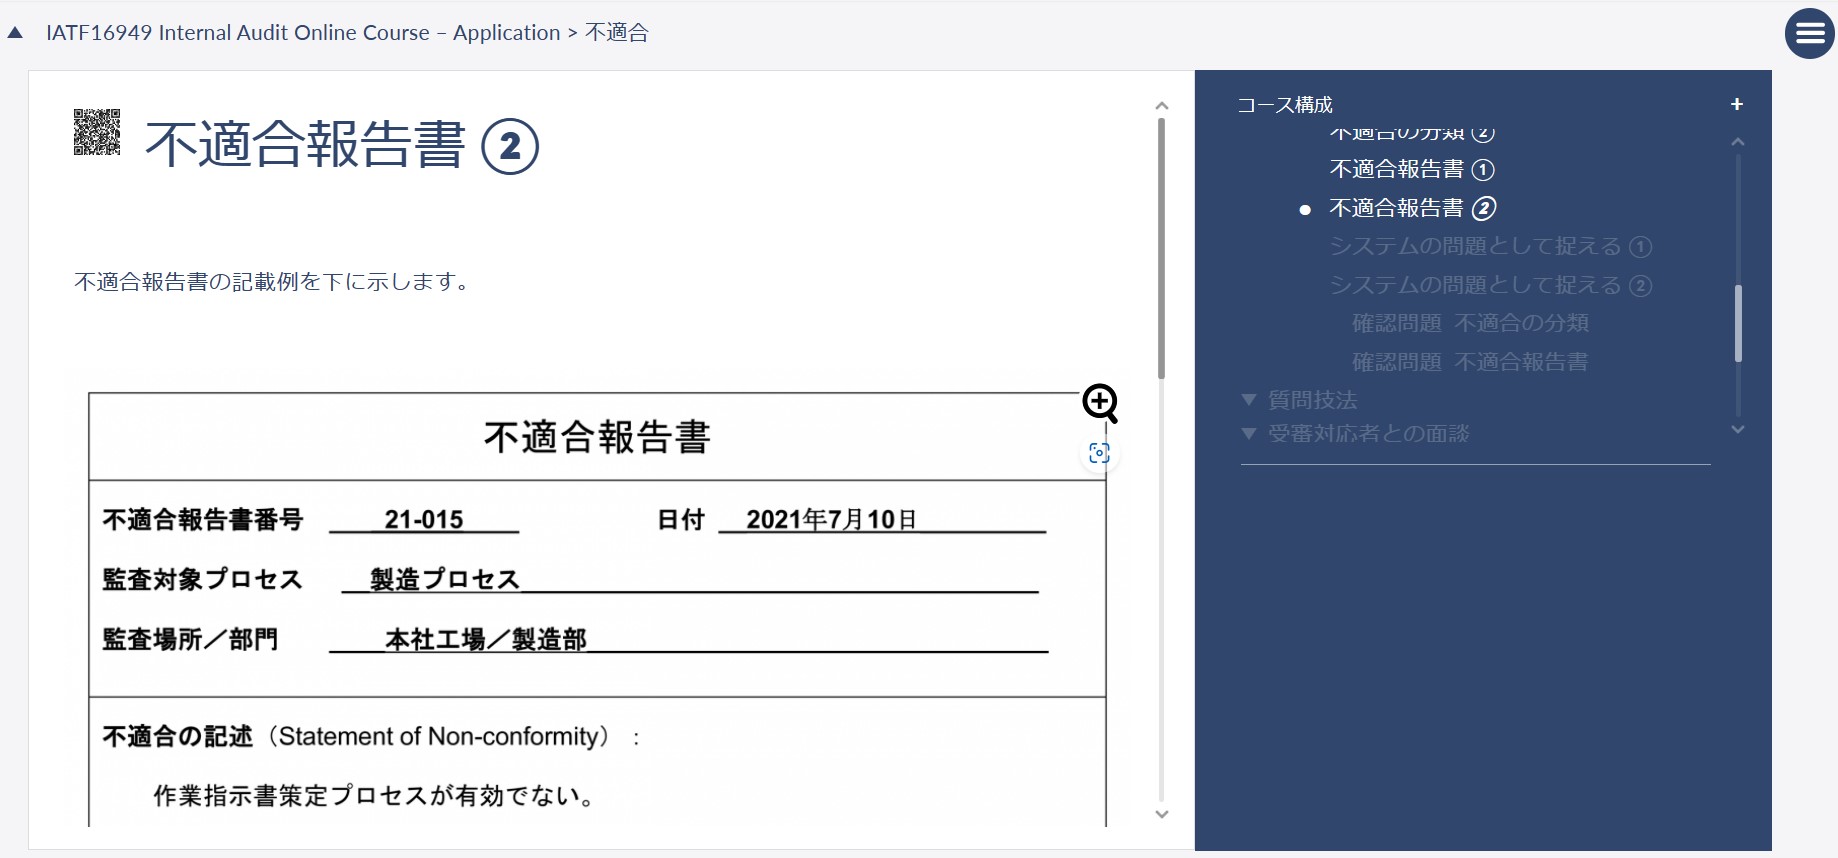The width and height of the screenshot is (1838, 858).
Task: Click the breadcrumb course title text
Action: click(303, 33)
